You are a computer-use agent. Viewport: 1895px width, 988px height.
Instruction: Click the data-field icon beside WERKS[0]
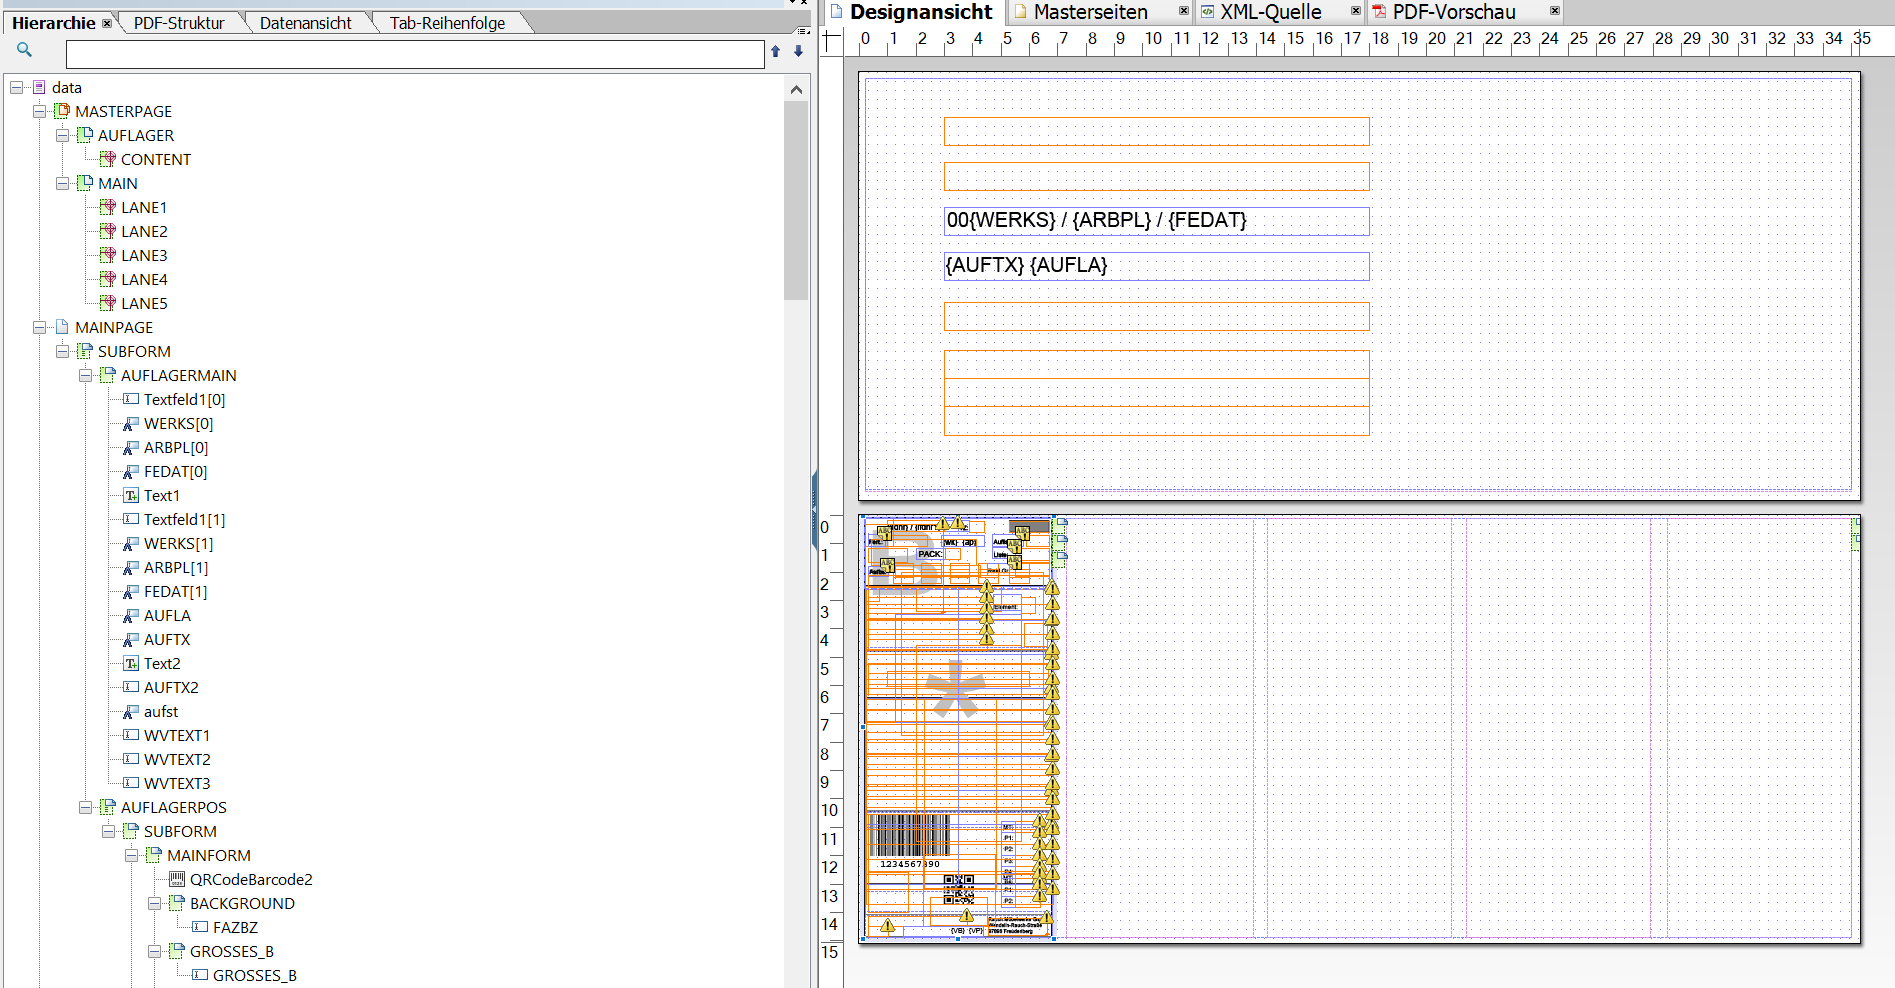130,423
